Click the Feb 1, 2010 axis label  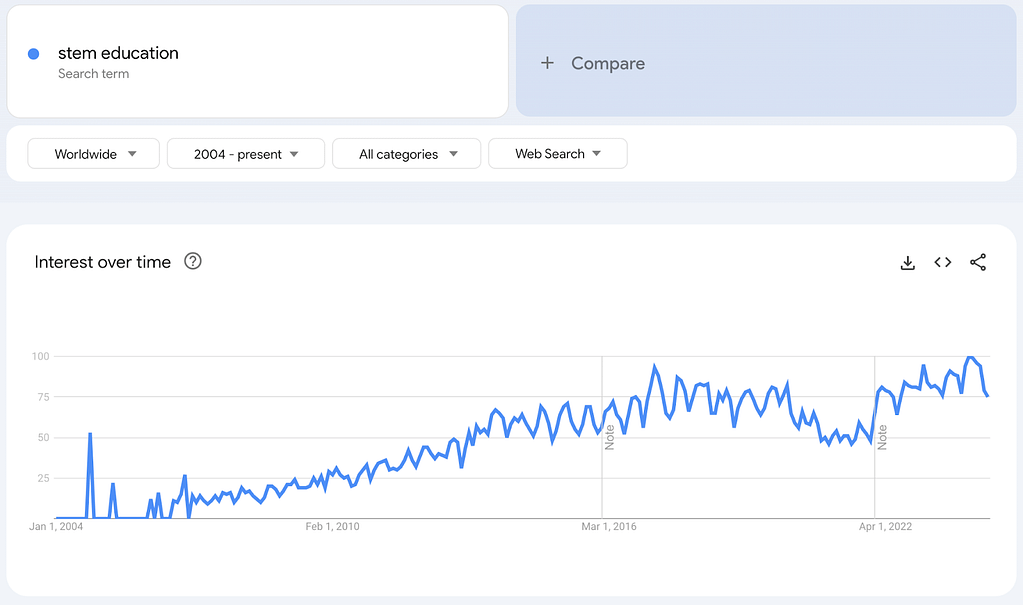coord(331,526)
